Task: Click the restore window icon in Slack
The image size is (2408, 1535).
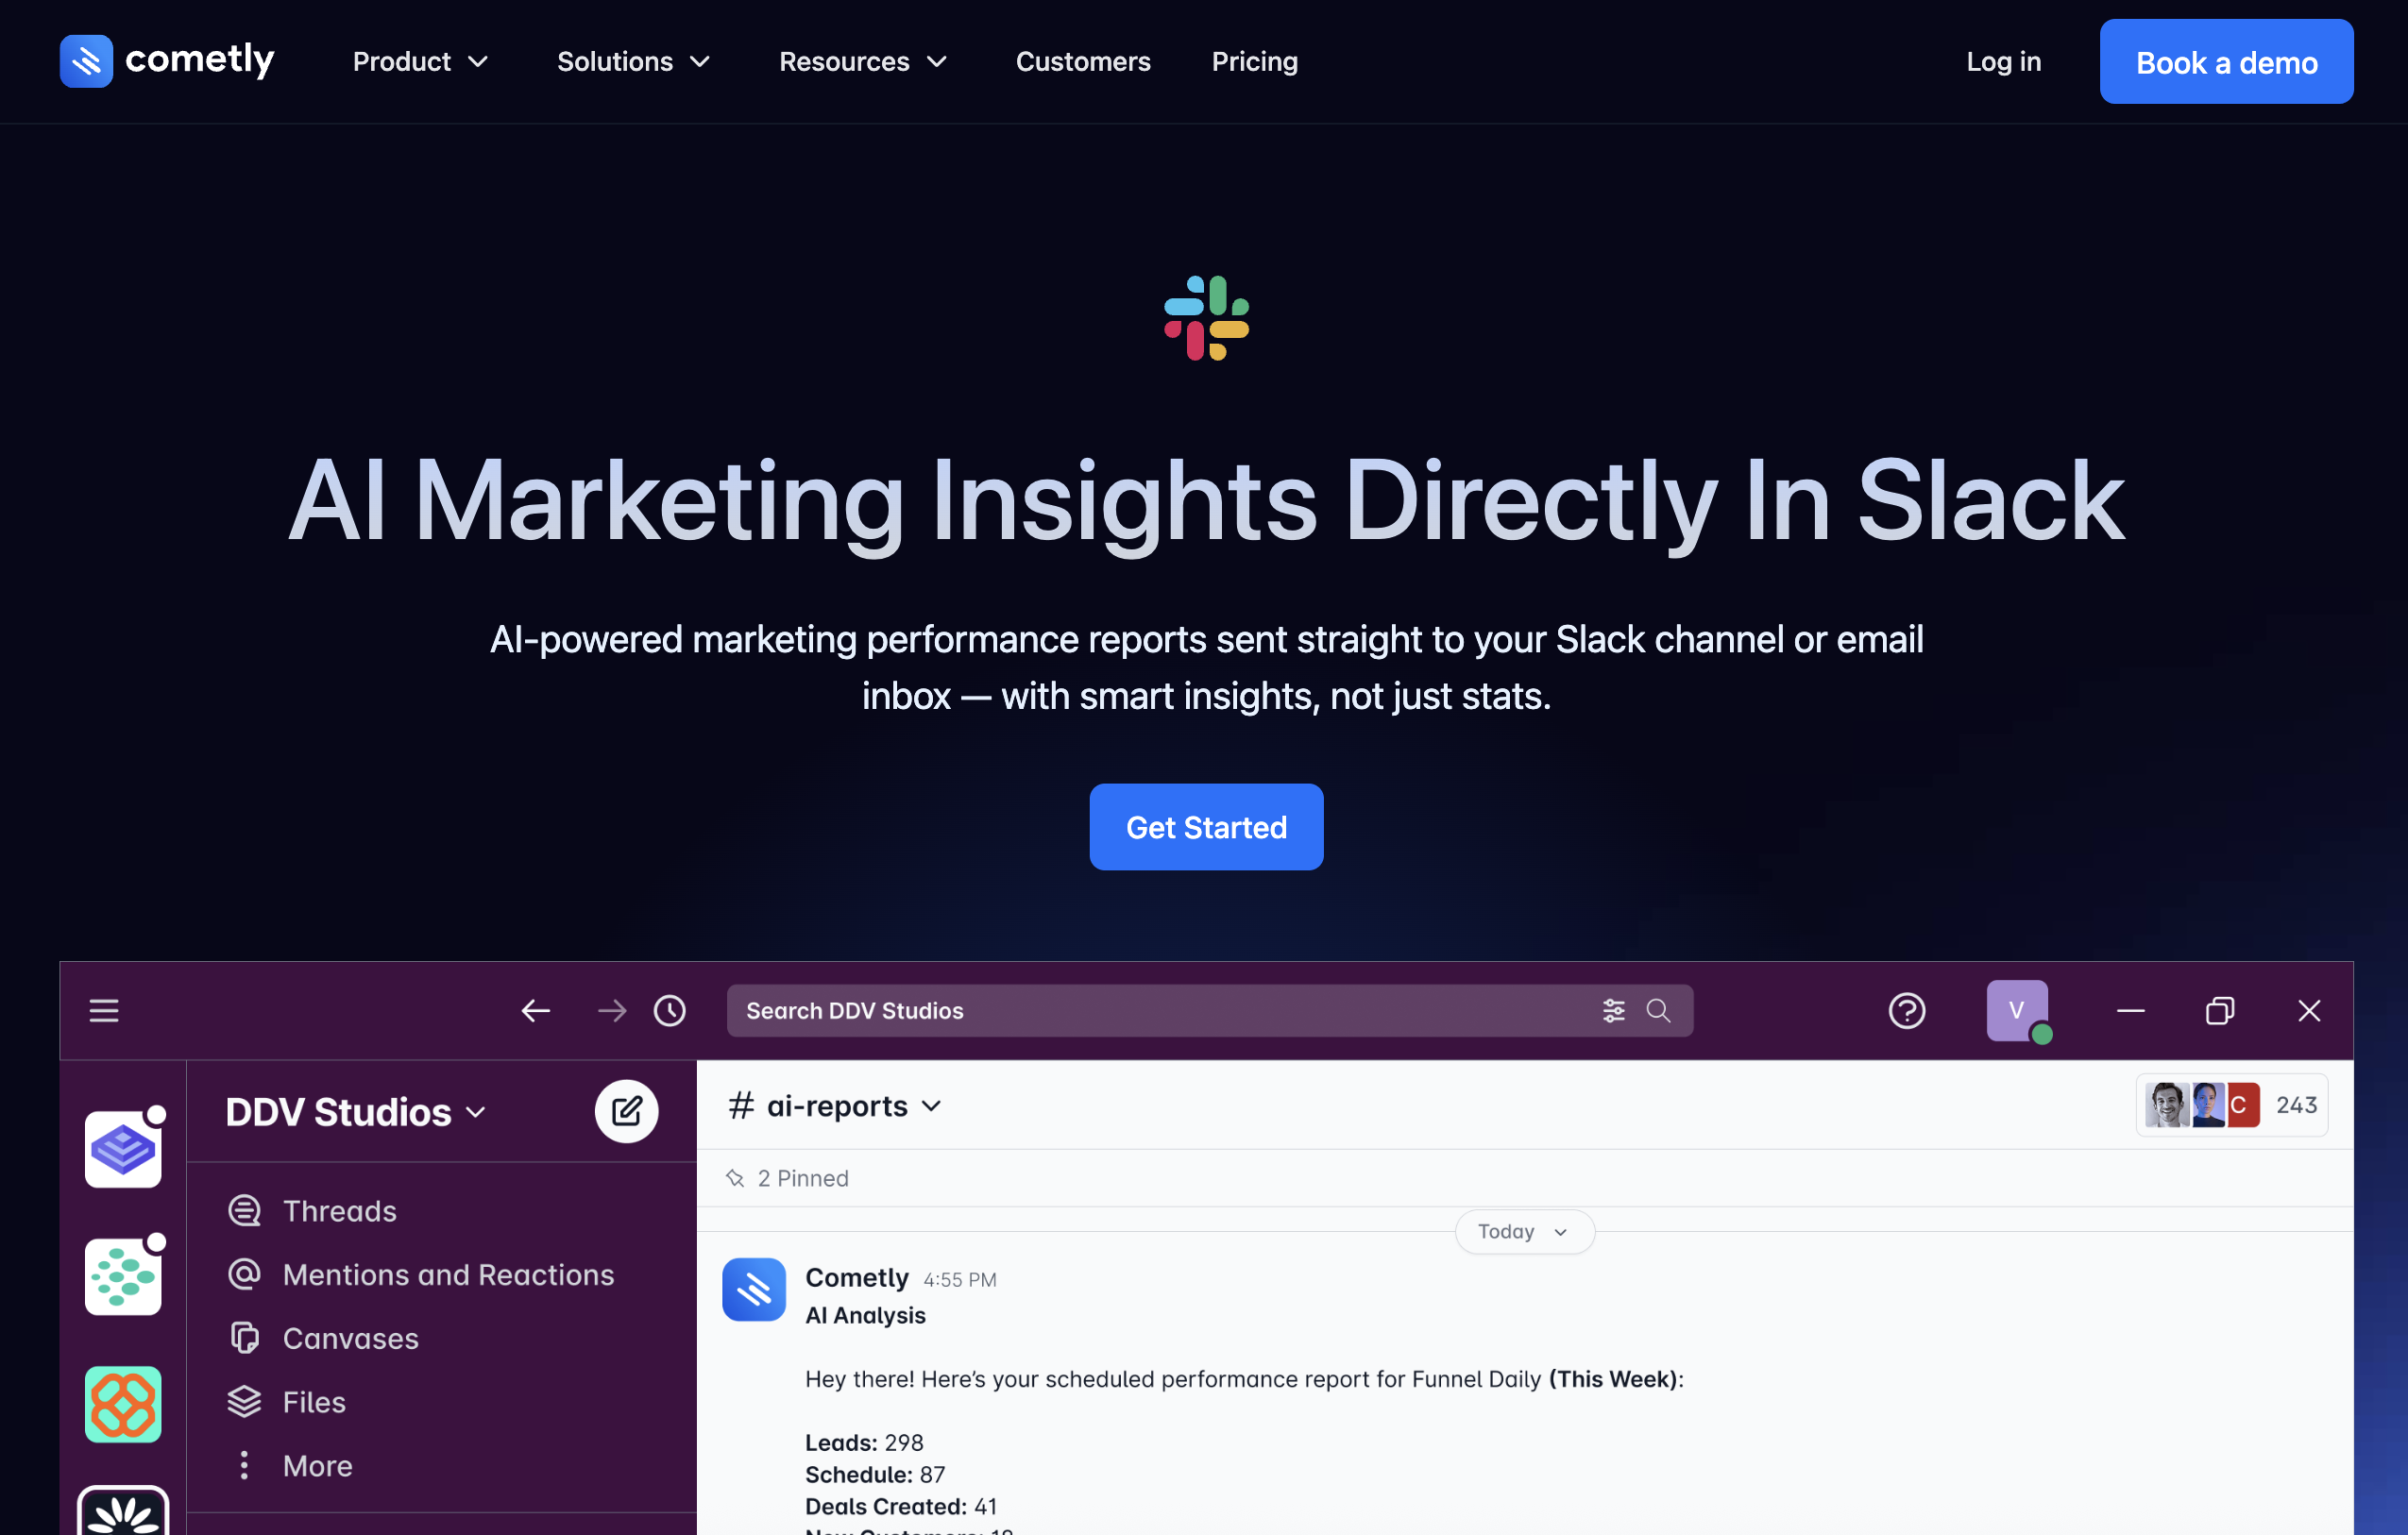Action: (2219, 1011)
